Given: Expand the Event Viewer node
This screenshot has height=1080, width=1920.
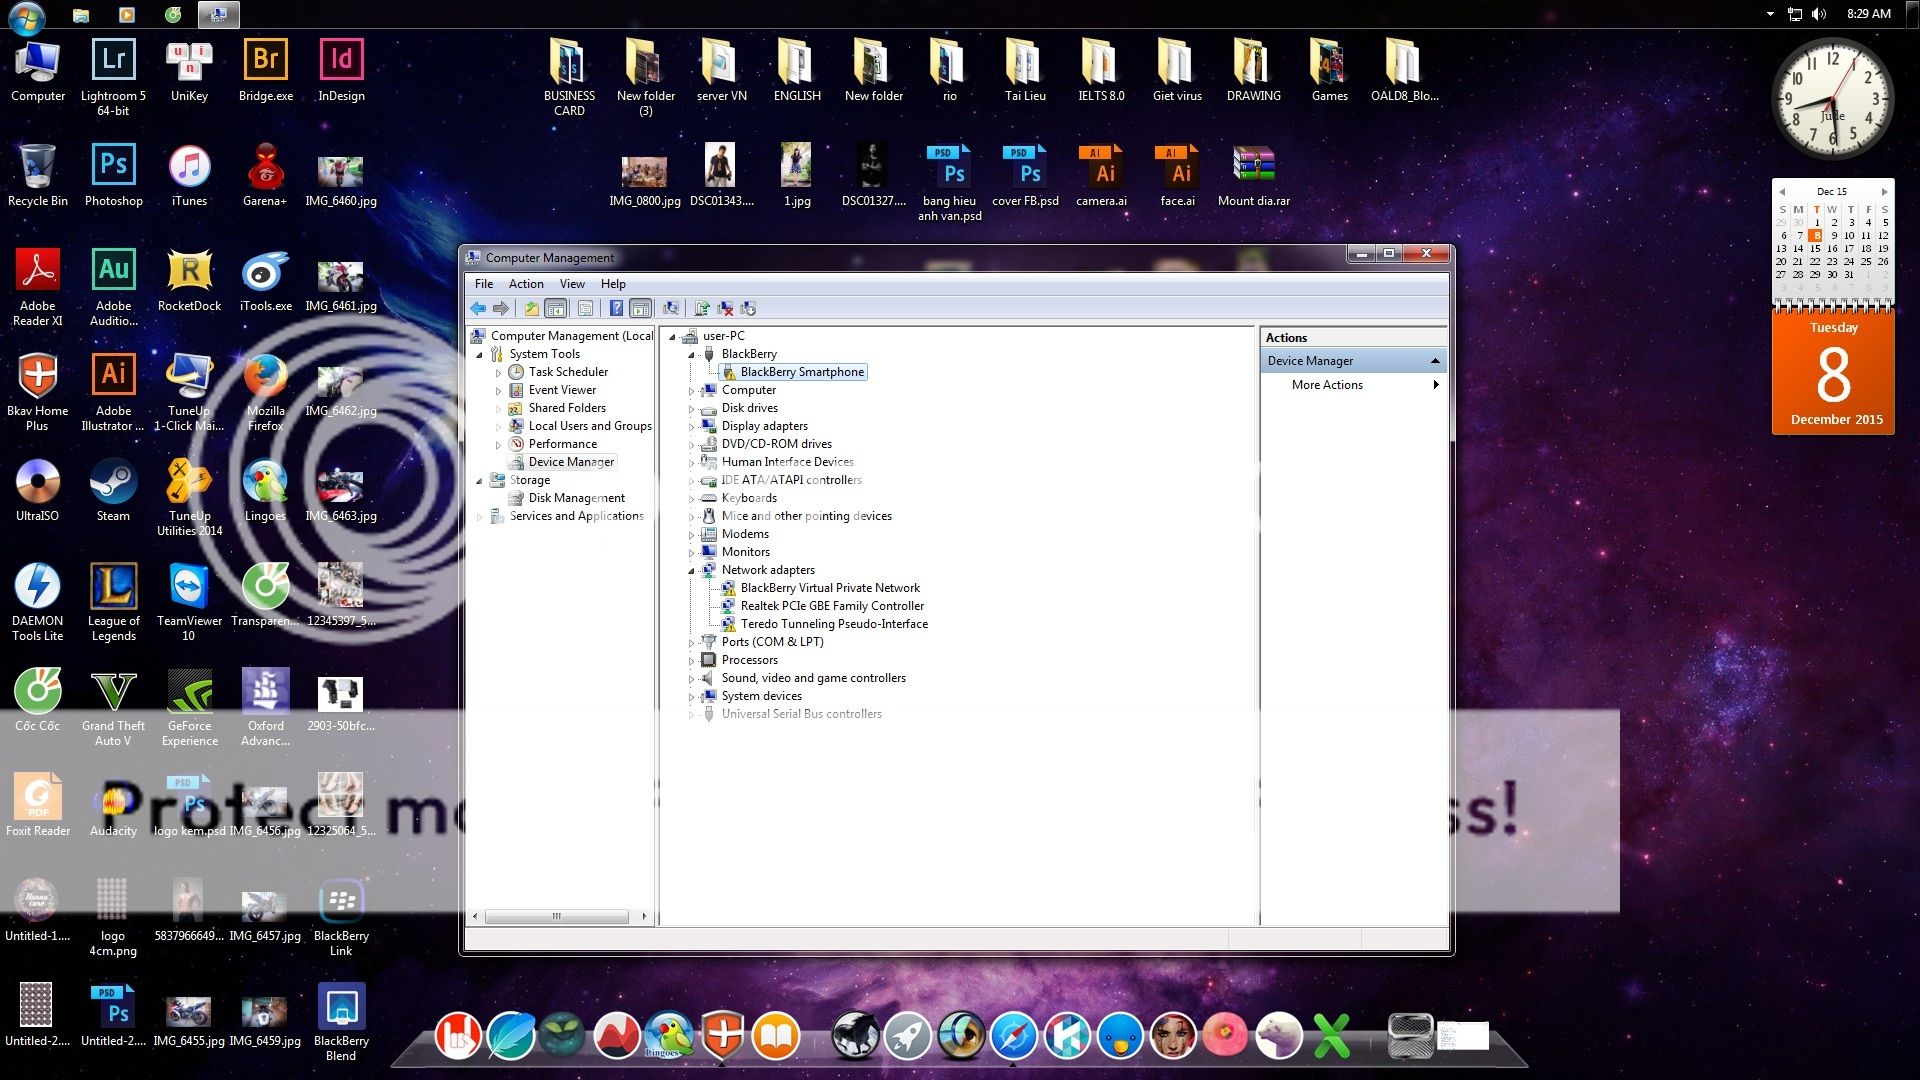Looking at the screenshot, I should pyautogui.click(x=498, y=391).
